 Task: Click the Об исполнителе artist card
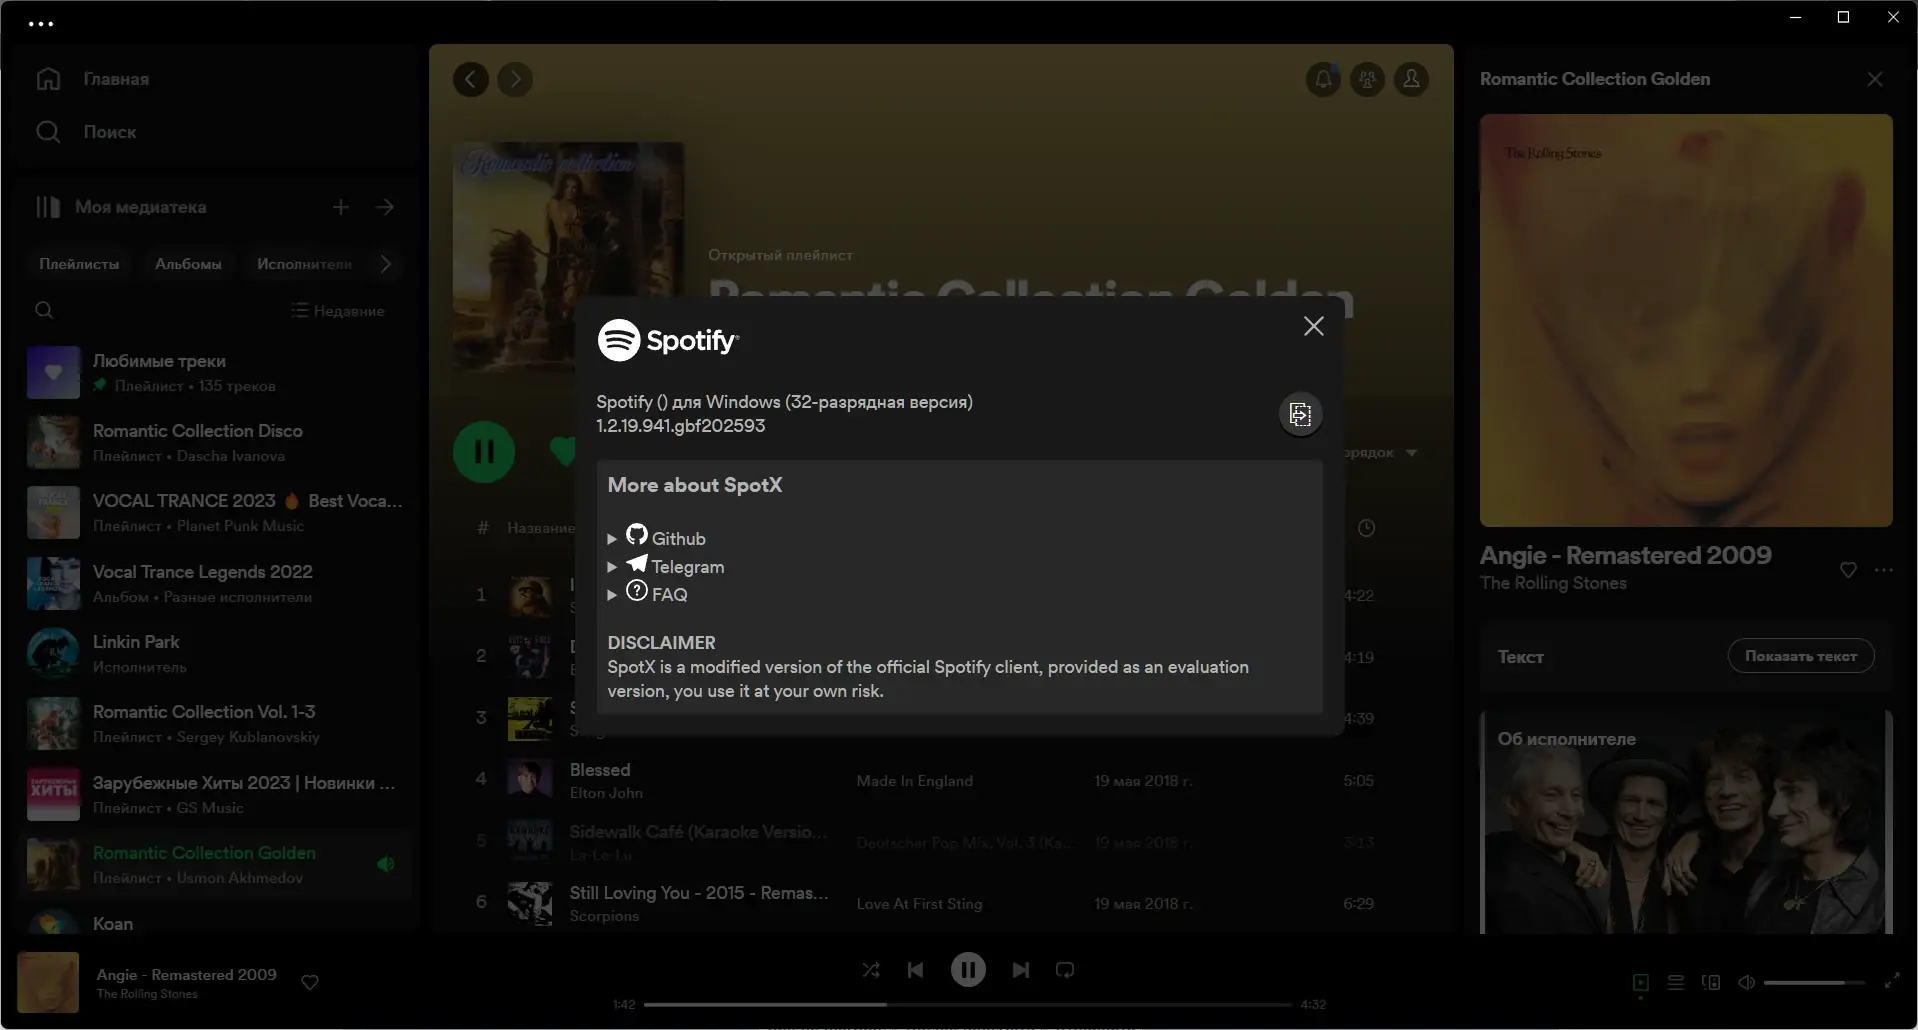click(1686, 822)
